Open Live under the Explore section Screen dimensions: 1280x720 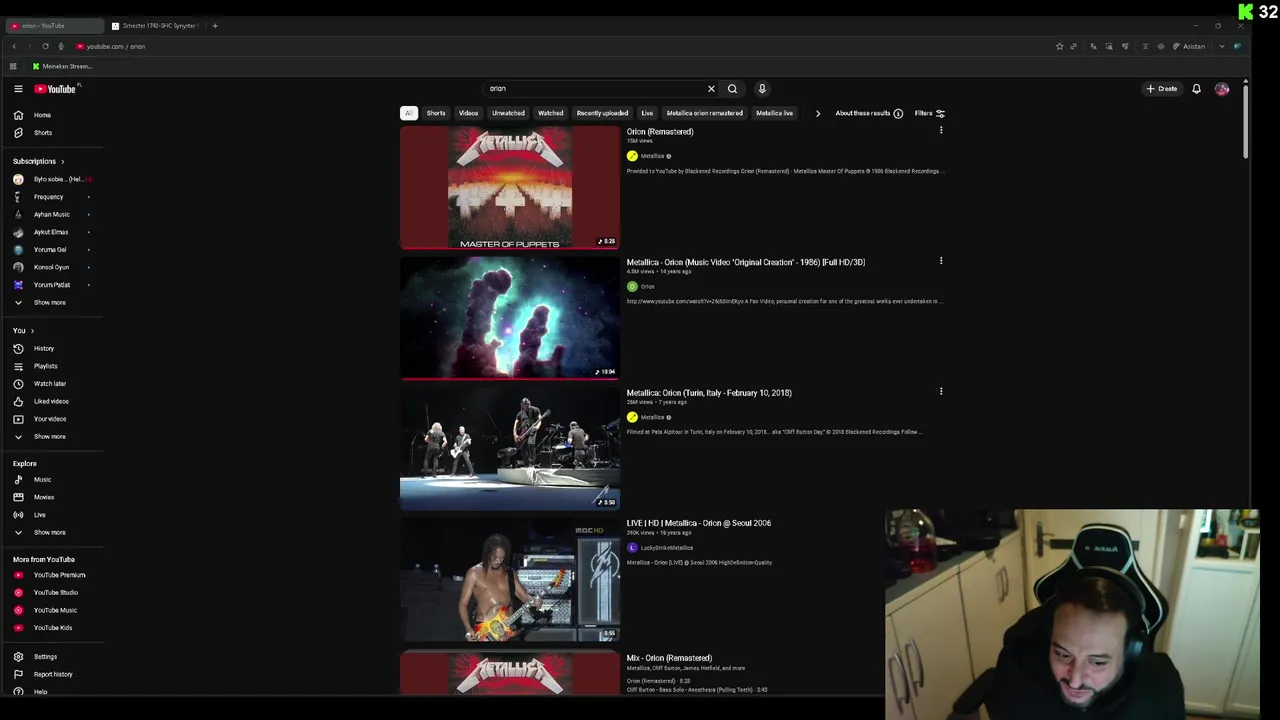(39, 515)
